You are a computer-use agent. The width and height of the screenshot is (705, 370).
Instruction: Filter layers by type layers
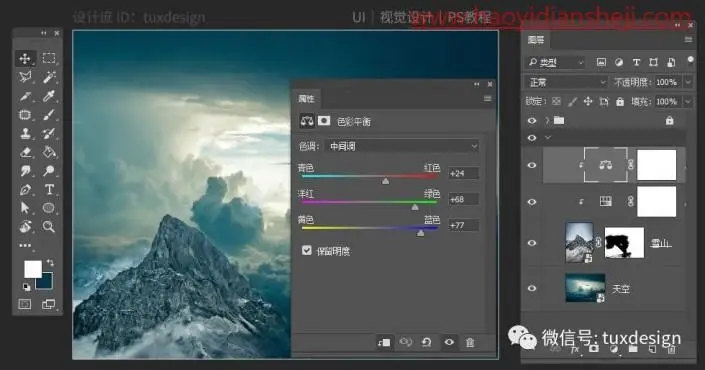[x=636, y=62]
